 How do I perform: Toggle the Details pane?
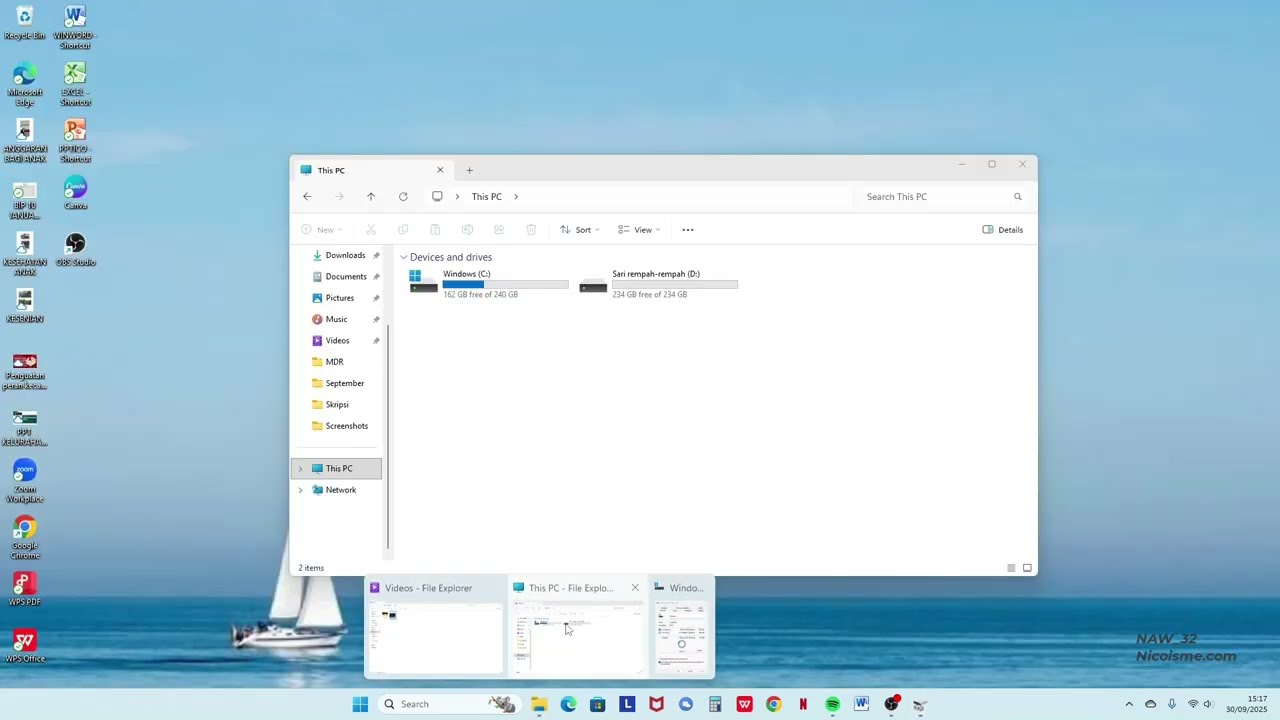[1003, 230]
